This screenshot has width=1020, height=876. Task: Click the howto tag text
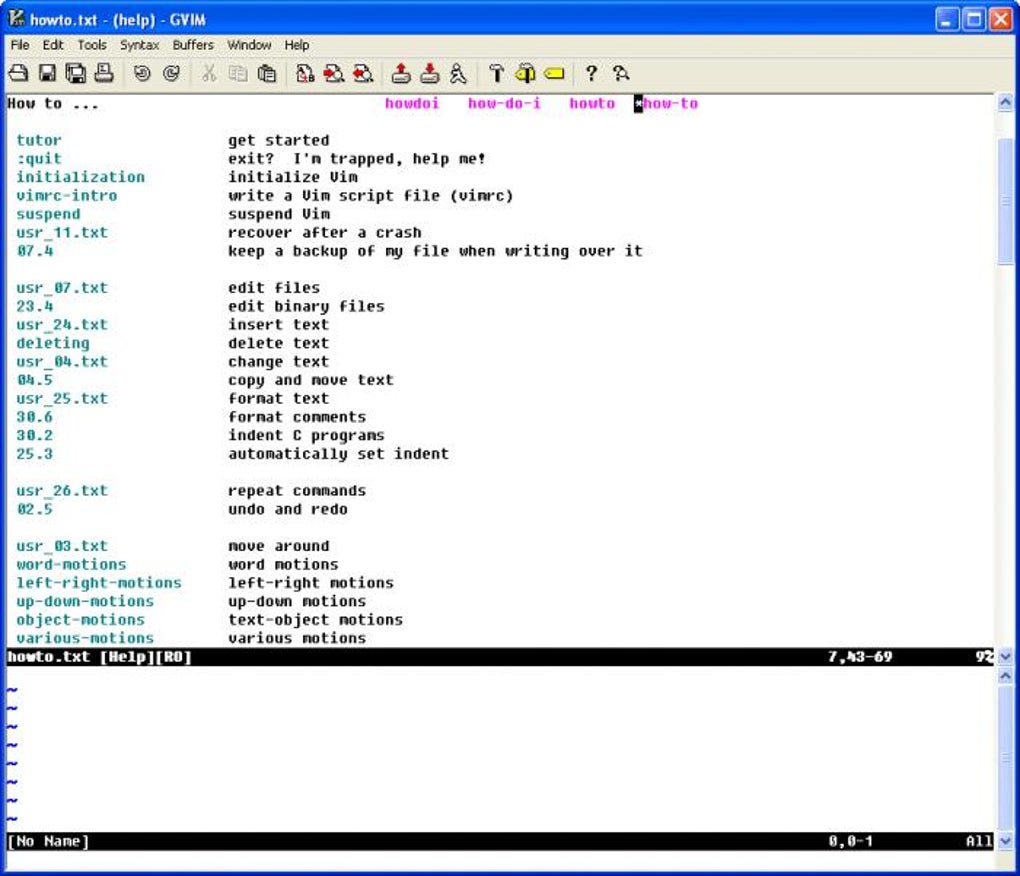[x=592, y=103]
